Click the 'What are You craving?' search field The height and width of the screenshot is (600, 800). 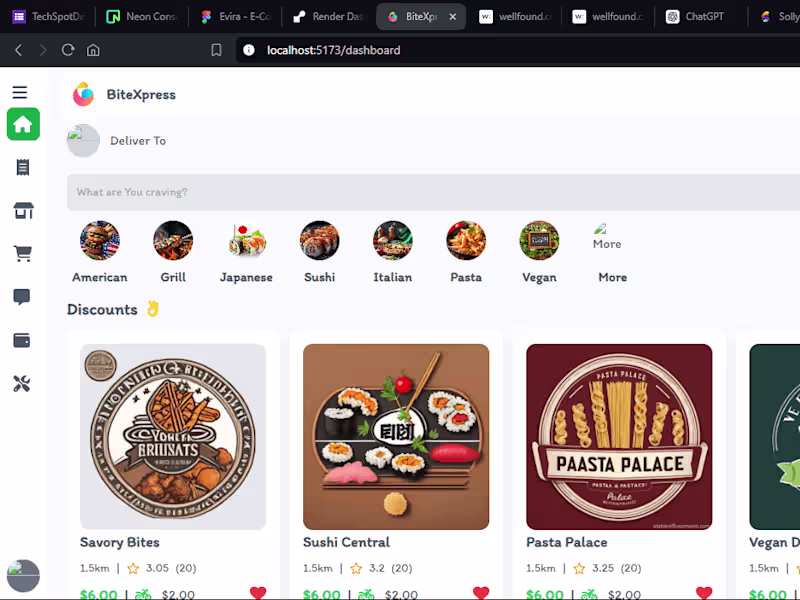433,192
